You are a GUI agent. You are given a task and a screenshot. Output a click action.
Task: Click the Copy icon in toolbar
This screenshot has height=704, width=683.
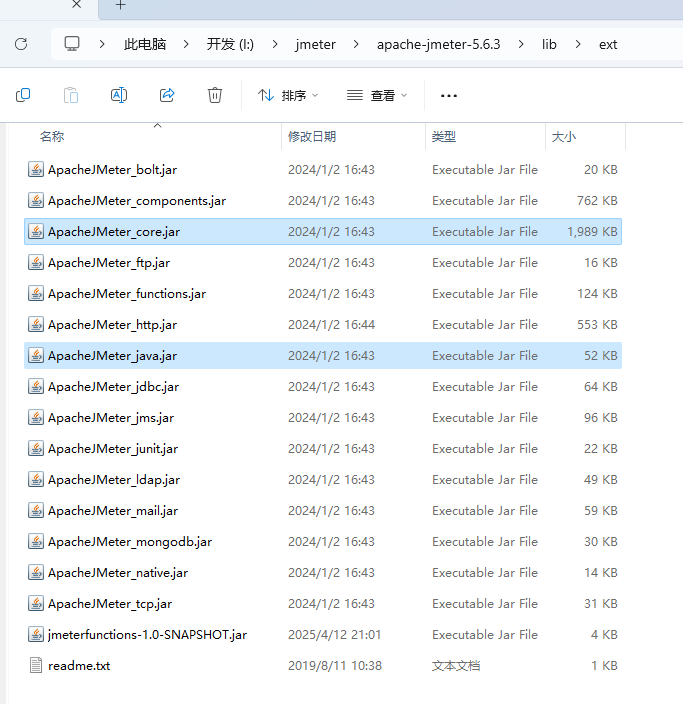[23, 95]
